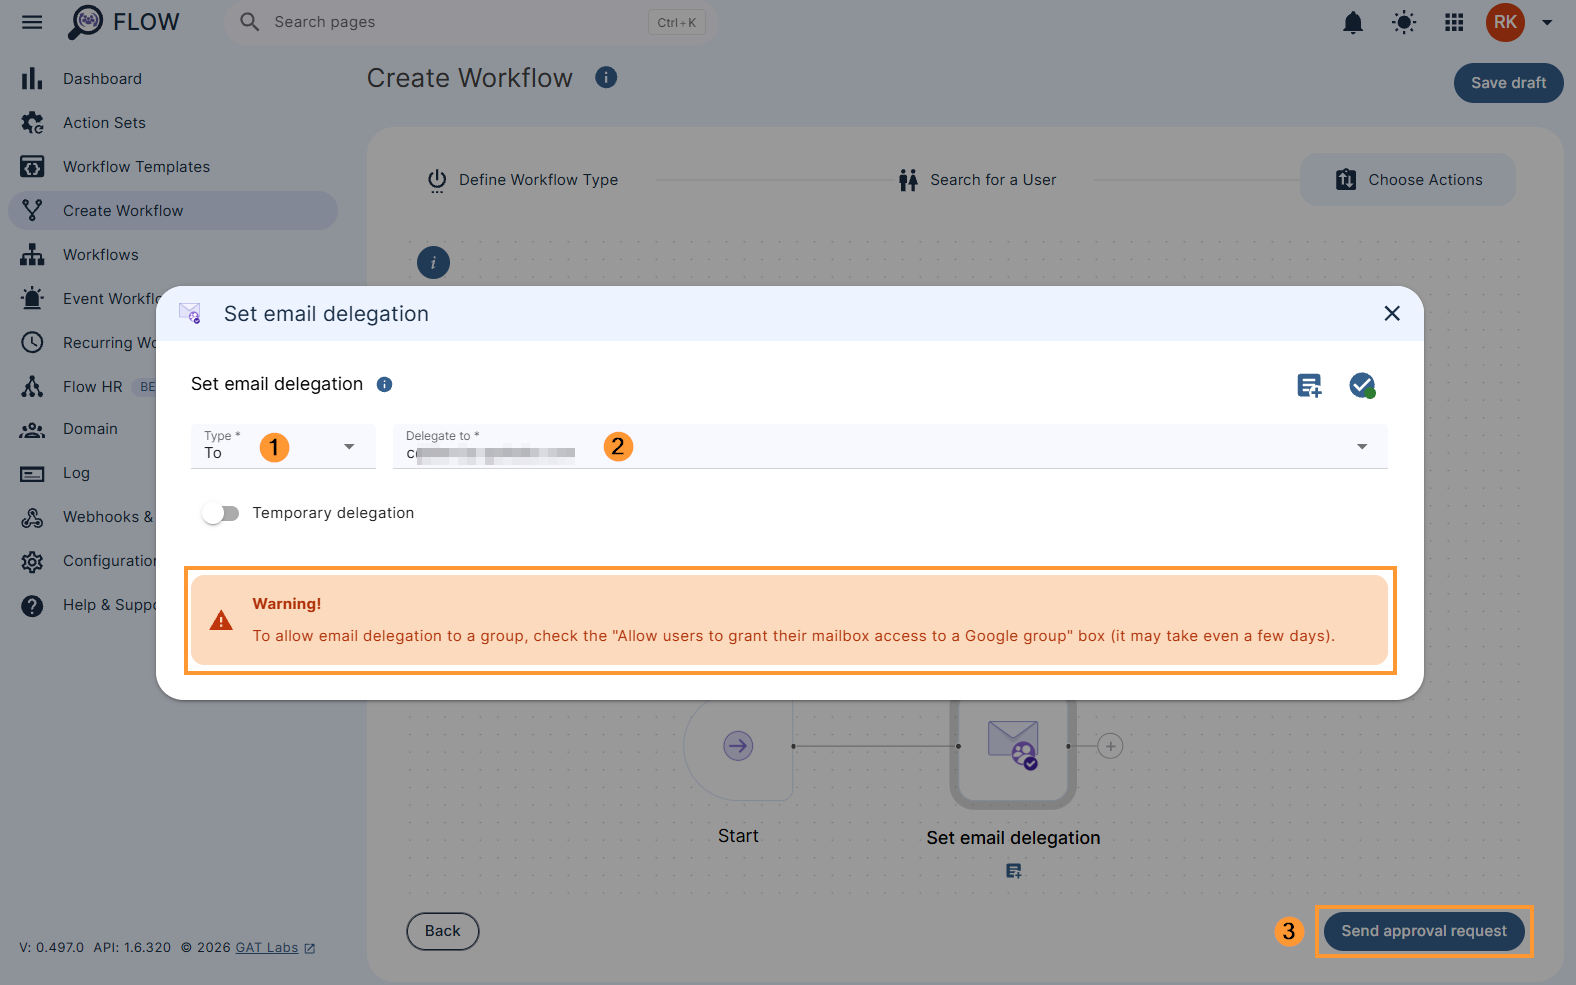Expand the account dropdown arrow
This screenshot has width=1576, height=985.
tap(1547, 22)
